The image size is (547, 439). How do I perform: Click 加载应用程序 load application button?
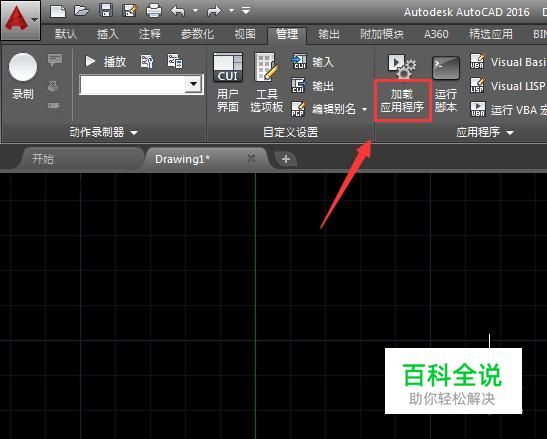pos(402,84)
